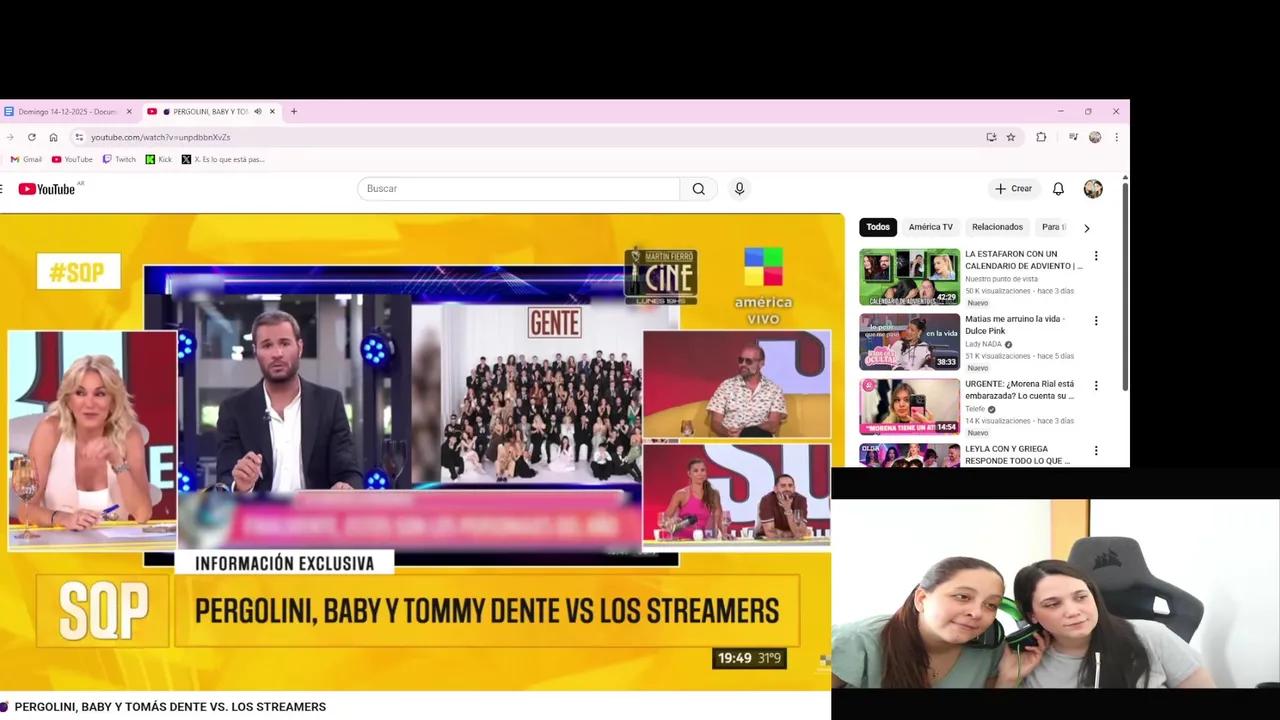
Task: Open the Chrome extensions puzzle icon
Action: coord(1041,137)
